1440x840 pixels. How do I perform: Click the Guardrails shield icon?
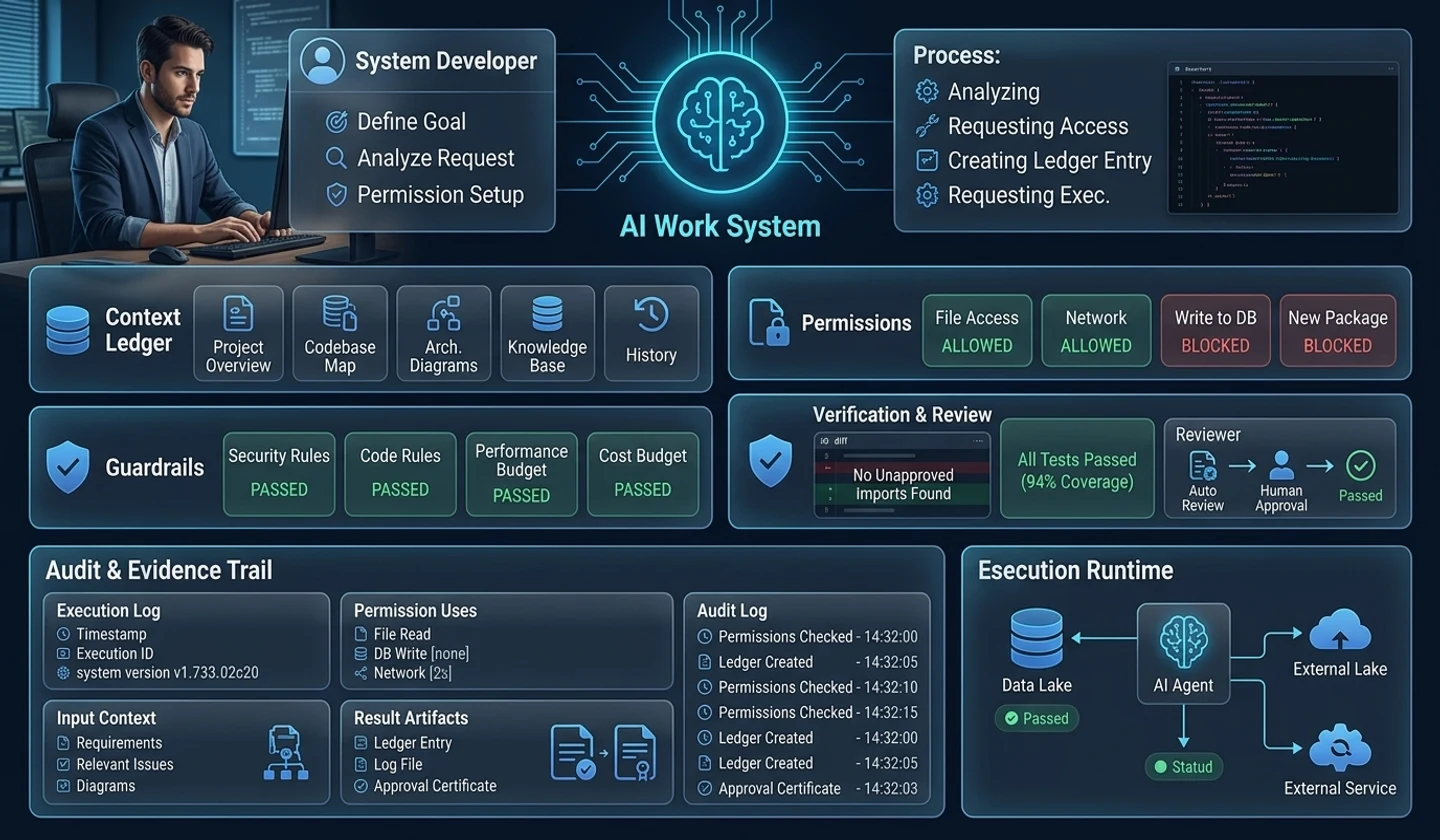point(68,467)
